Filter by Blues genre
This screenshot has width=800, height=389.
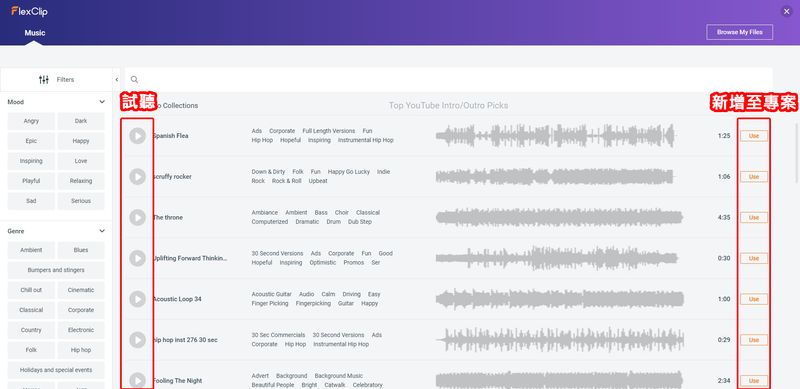pyautogui.click(x=81, y=251)
